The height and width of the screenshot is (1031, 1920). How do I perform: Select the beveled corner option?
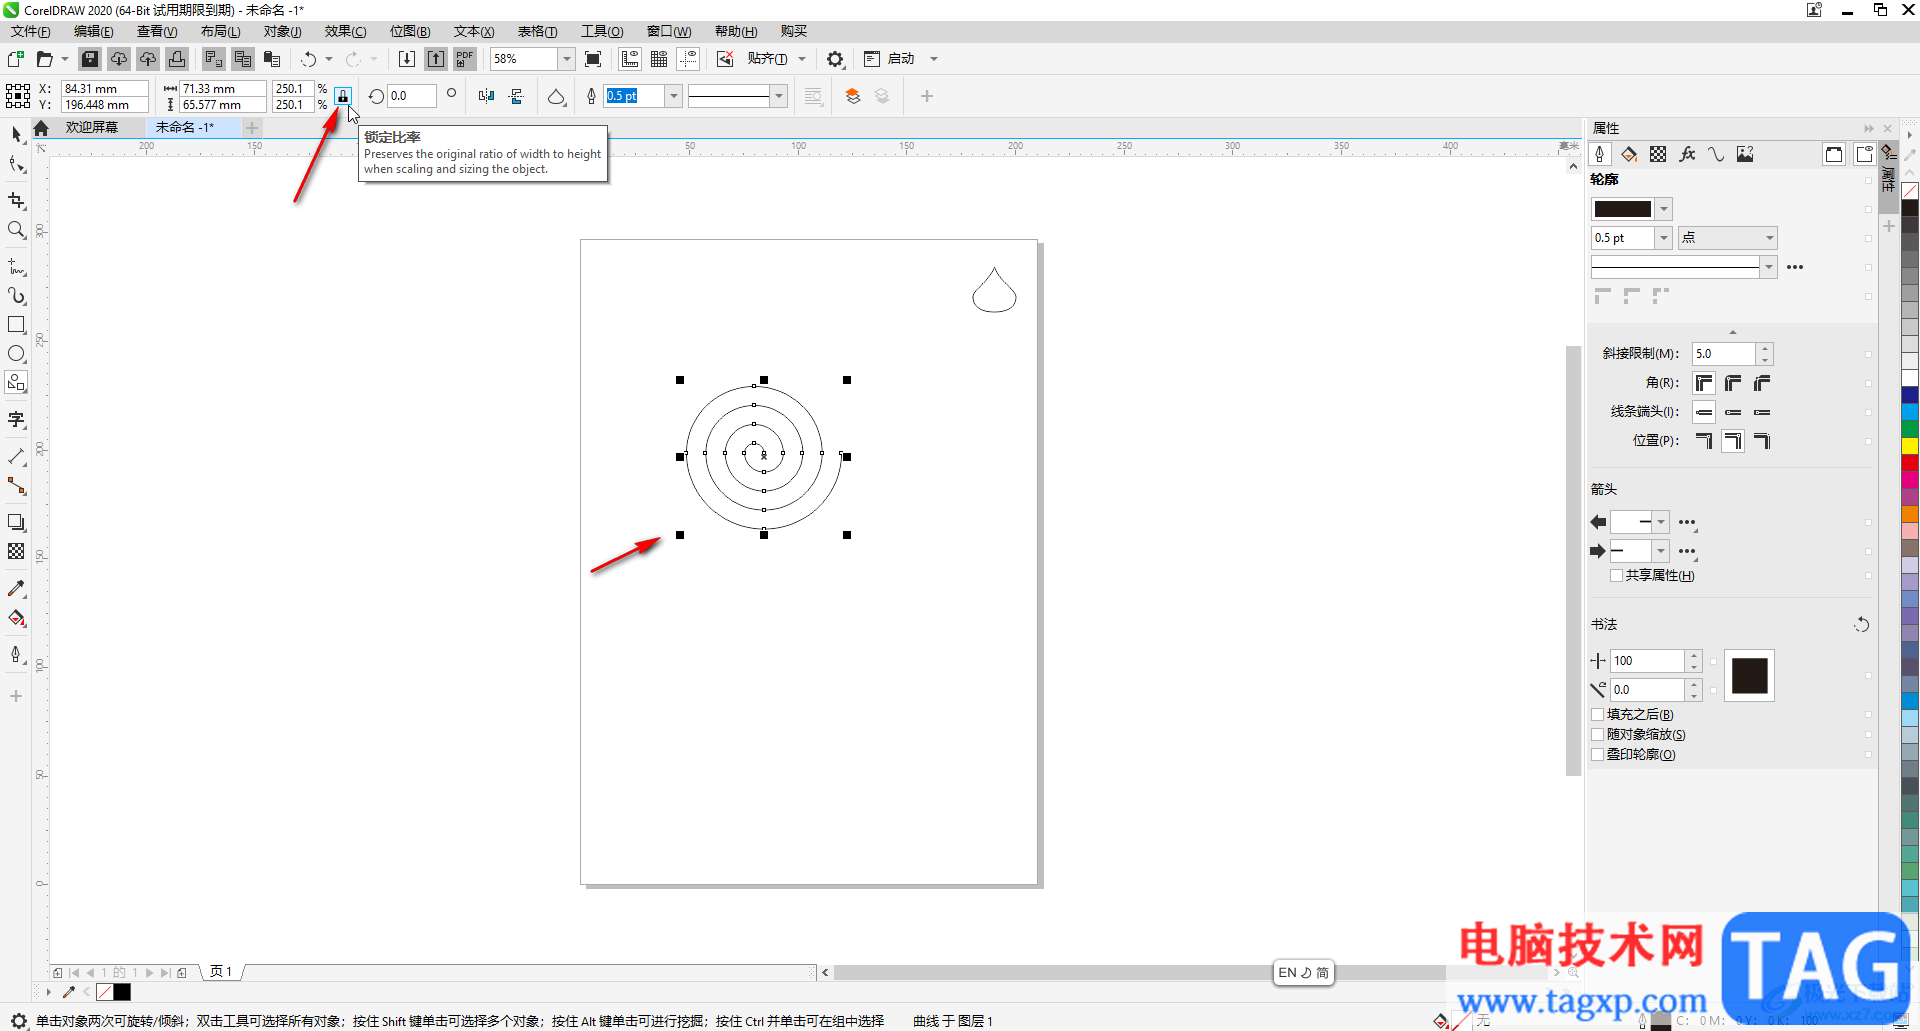click(1762, 383)
